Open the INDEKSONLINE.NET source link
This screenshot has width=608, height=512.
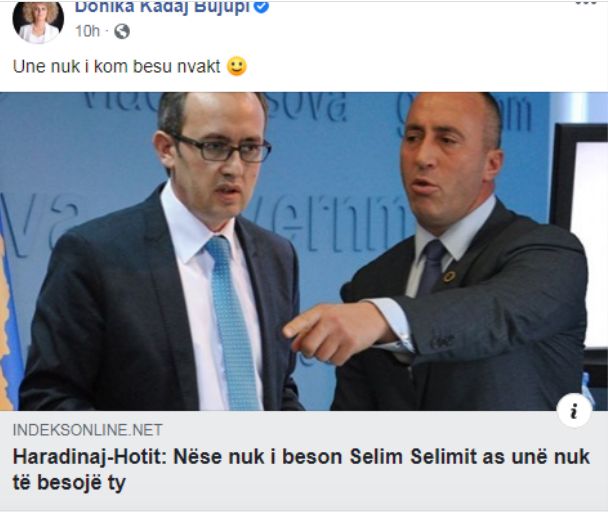point(88,430)
